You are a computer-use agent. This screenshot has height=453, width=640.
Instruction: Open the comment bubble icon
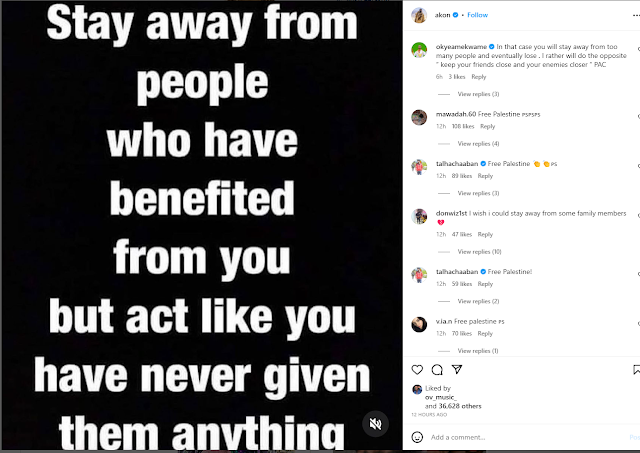point(437,370)
